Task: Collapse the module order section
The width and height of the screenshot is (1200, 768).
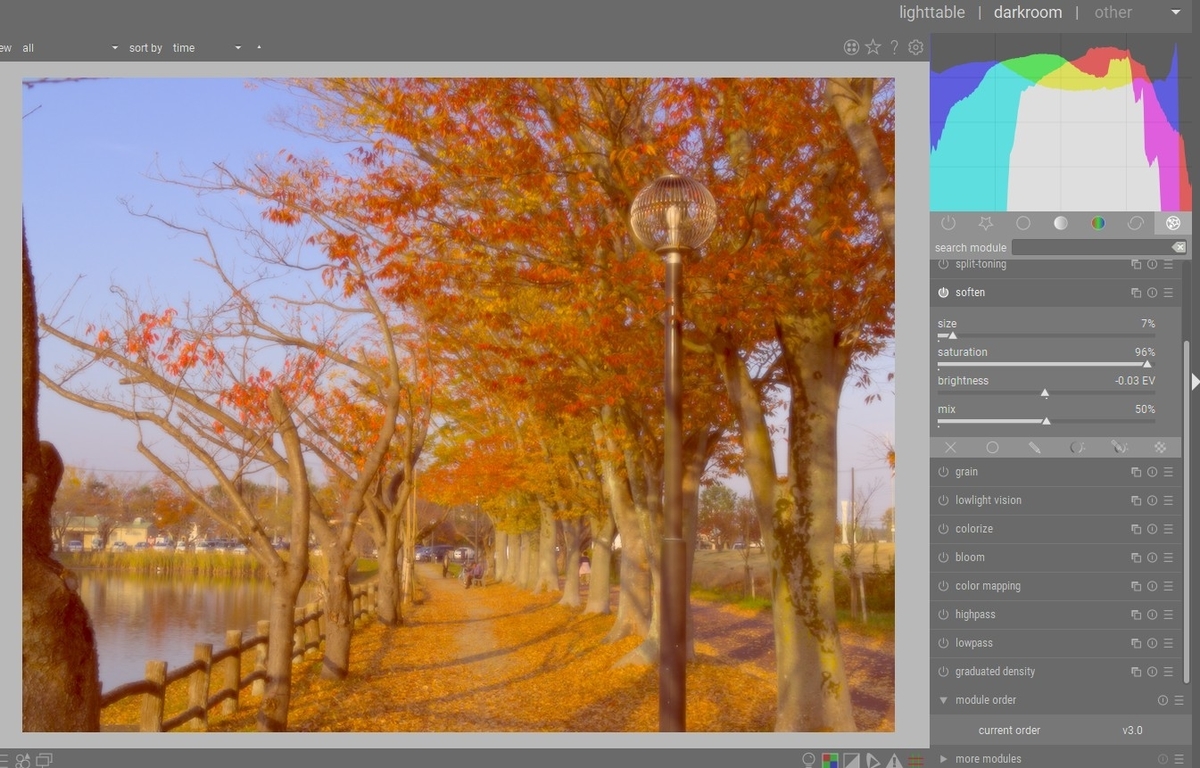Action: [943, 700]
